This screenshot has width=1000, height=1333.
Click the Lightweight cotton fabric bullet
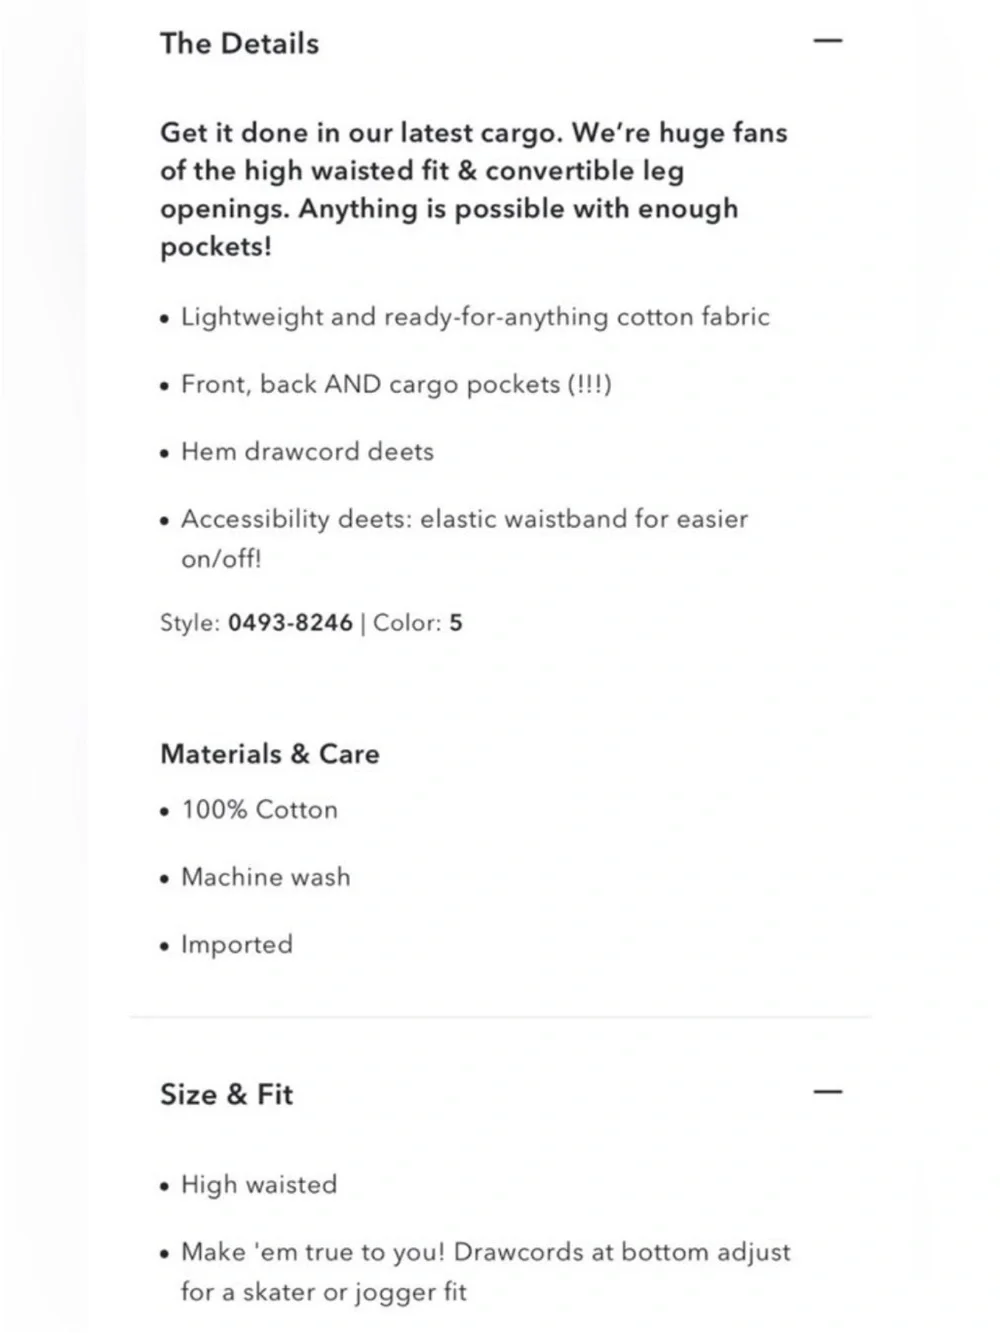tap(465, 317)
